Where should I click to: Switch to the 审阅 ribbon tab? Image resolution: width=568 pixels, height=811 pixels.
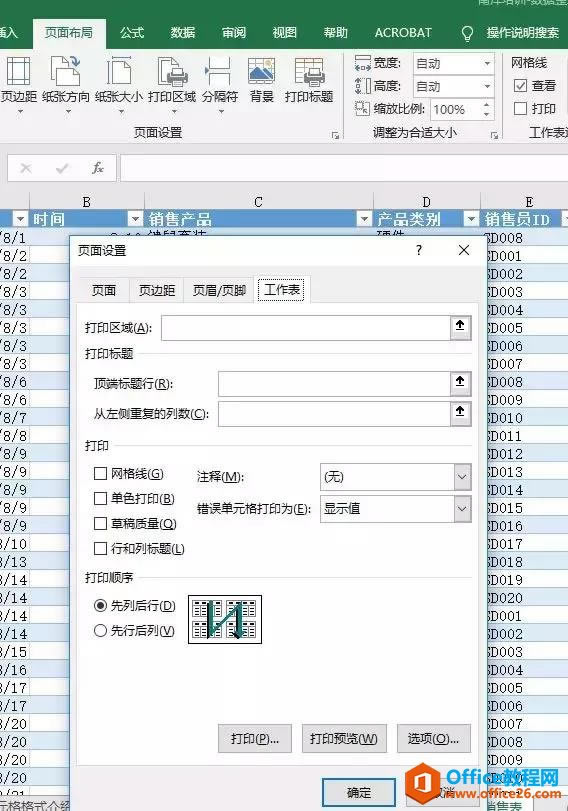234,33
